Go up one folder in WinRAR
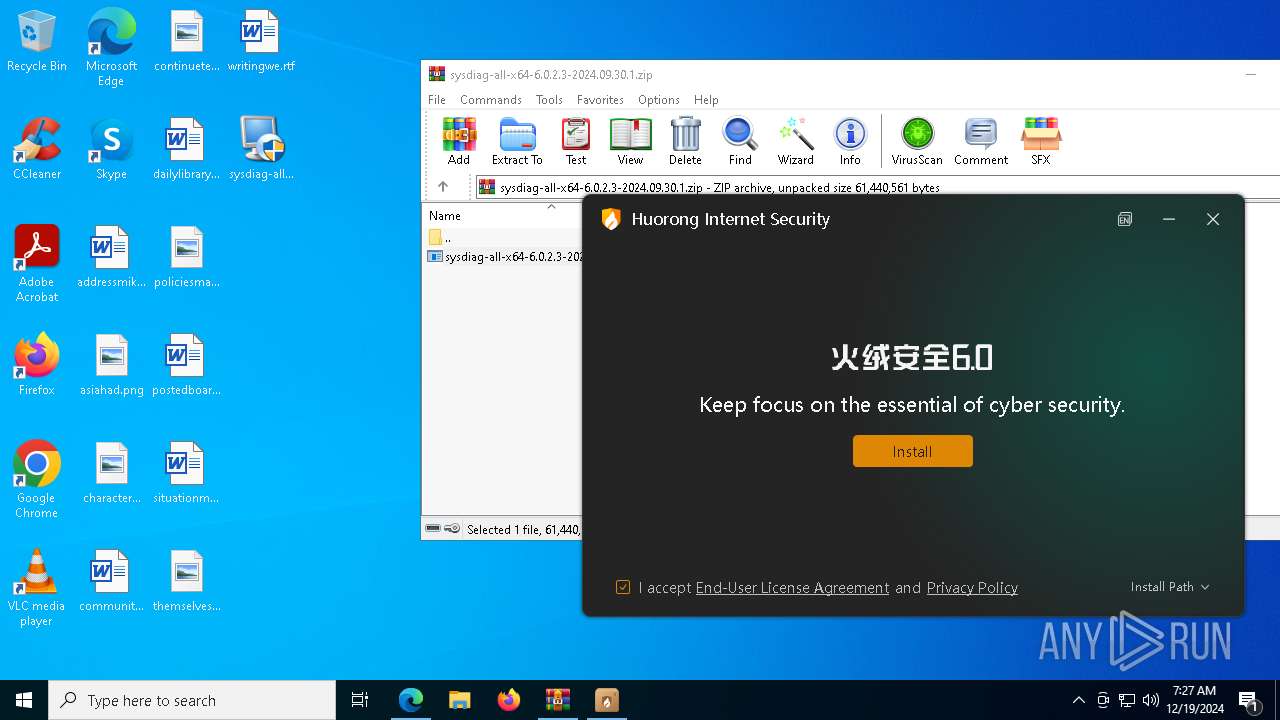Viewport: 1280px width, 720px height. point(443,187)
